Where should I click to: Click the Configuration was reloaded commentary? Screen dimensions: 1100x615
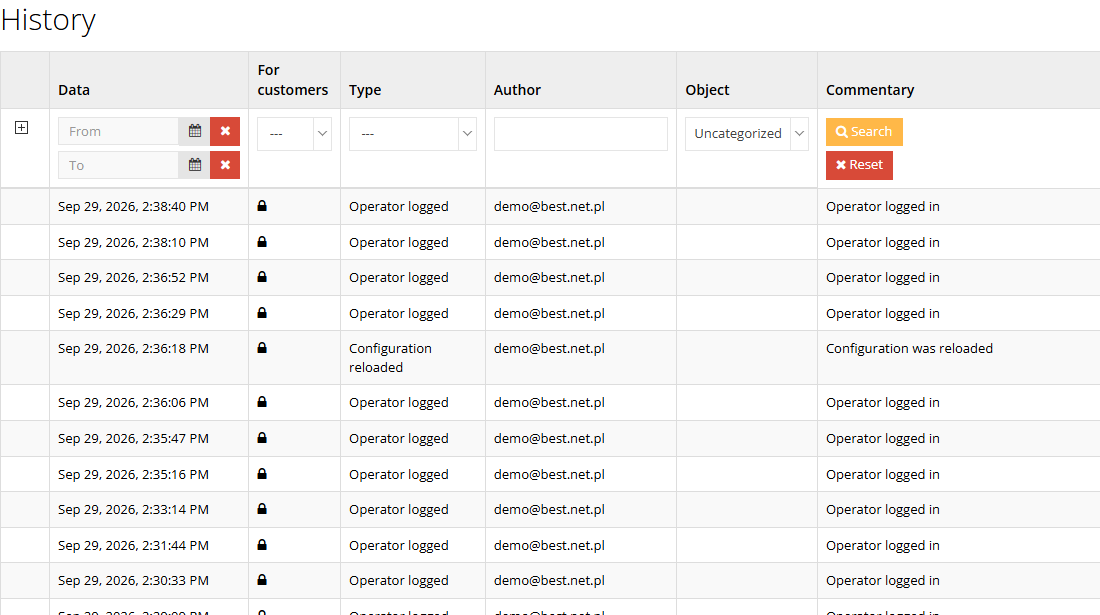tap(909, 349)
